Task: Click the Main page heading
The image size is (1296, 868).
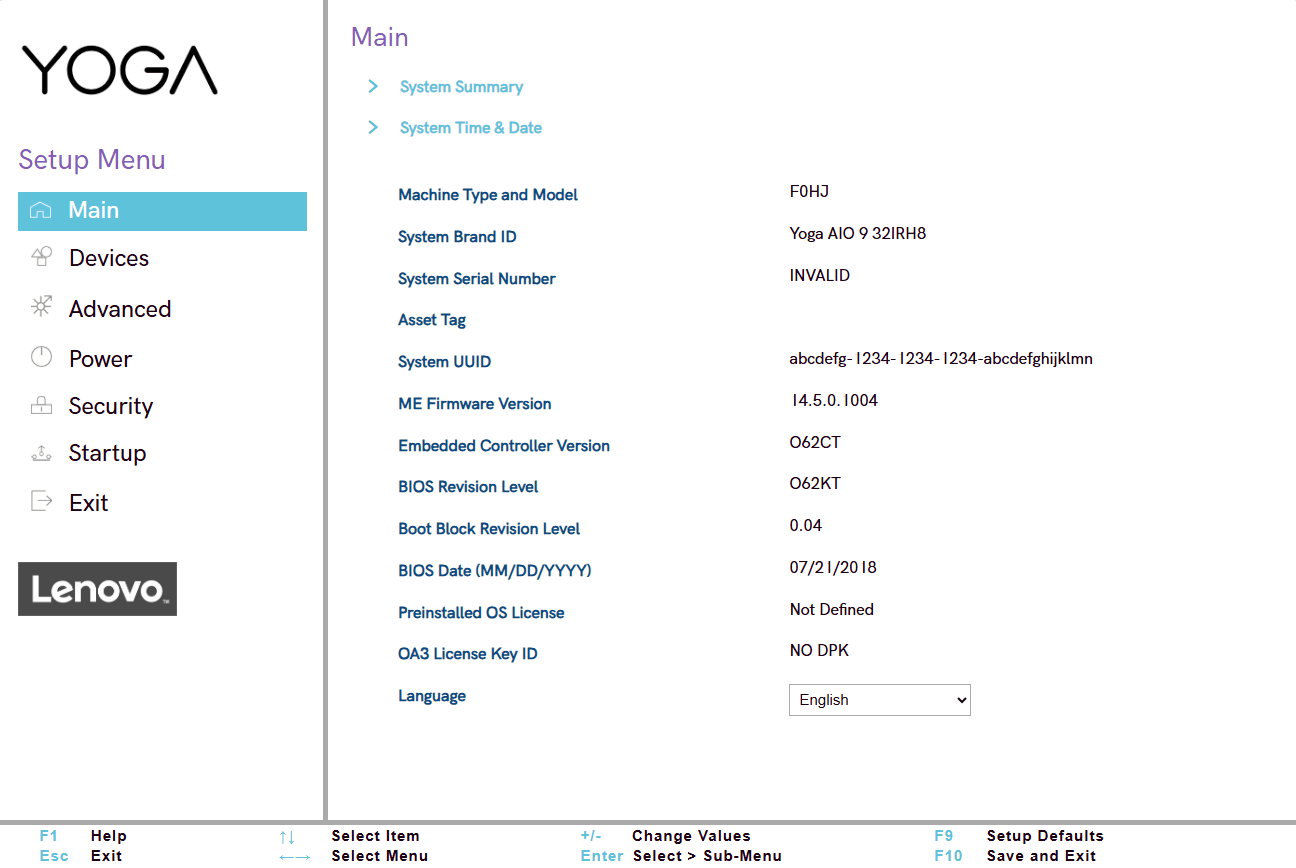Action: 380,38
